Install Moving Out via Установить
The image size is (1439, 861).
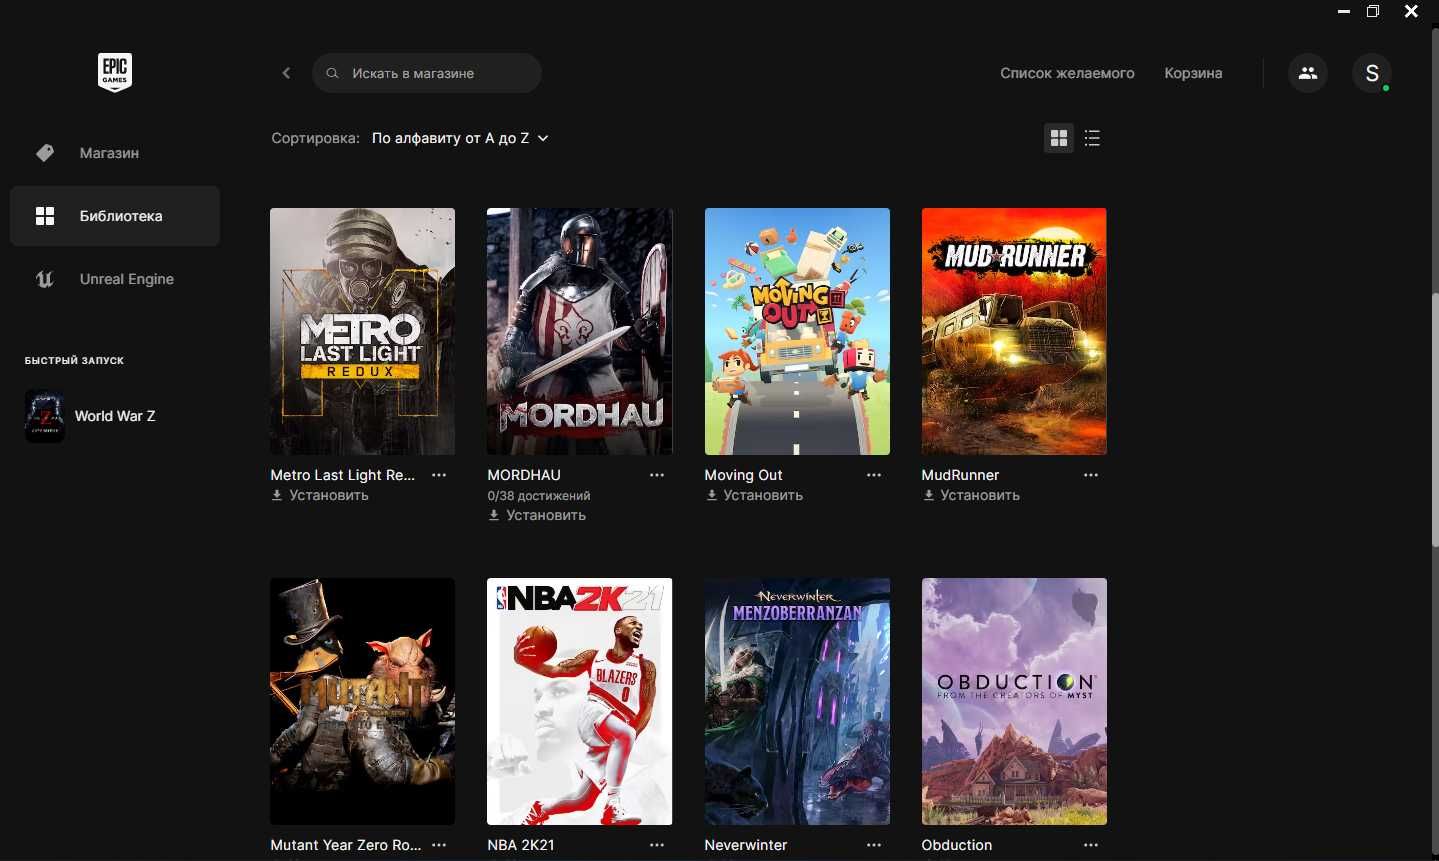754,495
